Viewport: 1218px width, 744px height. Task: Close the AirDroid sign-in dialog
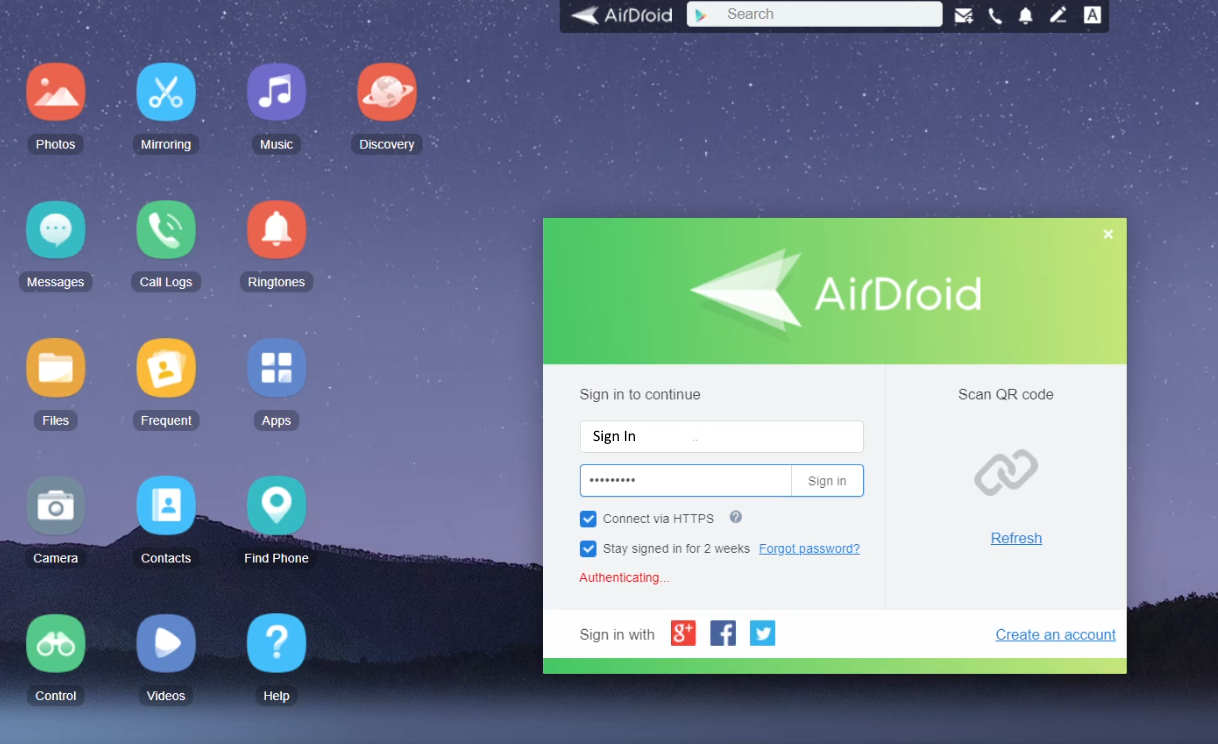(x=1108, y=234)
